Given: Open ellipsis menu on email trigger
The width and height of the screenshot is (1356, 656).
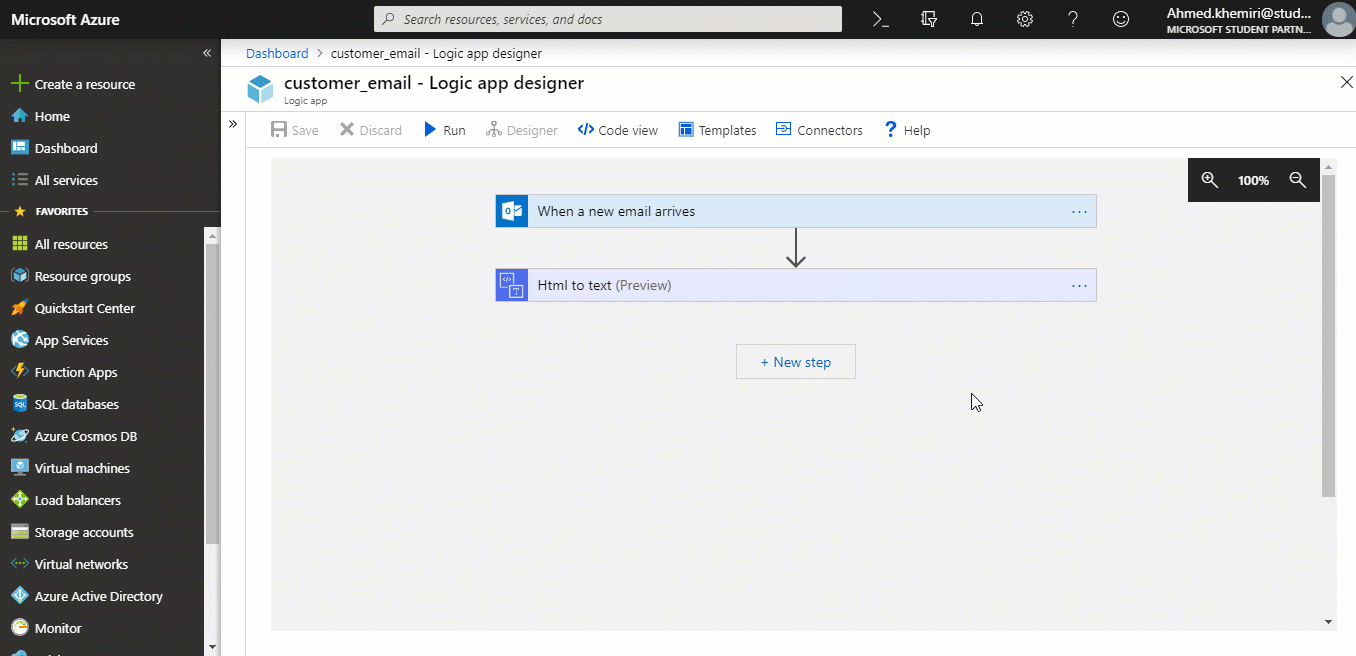Looking at the screenshot, I should pos(1079,211).
